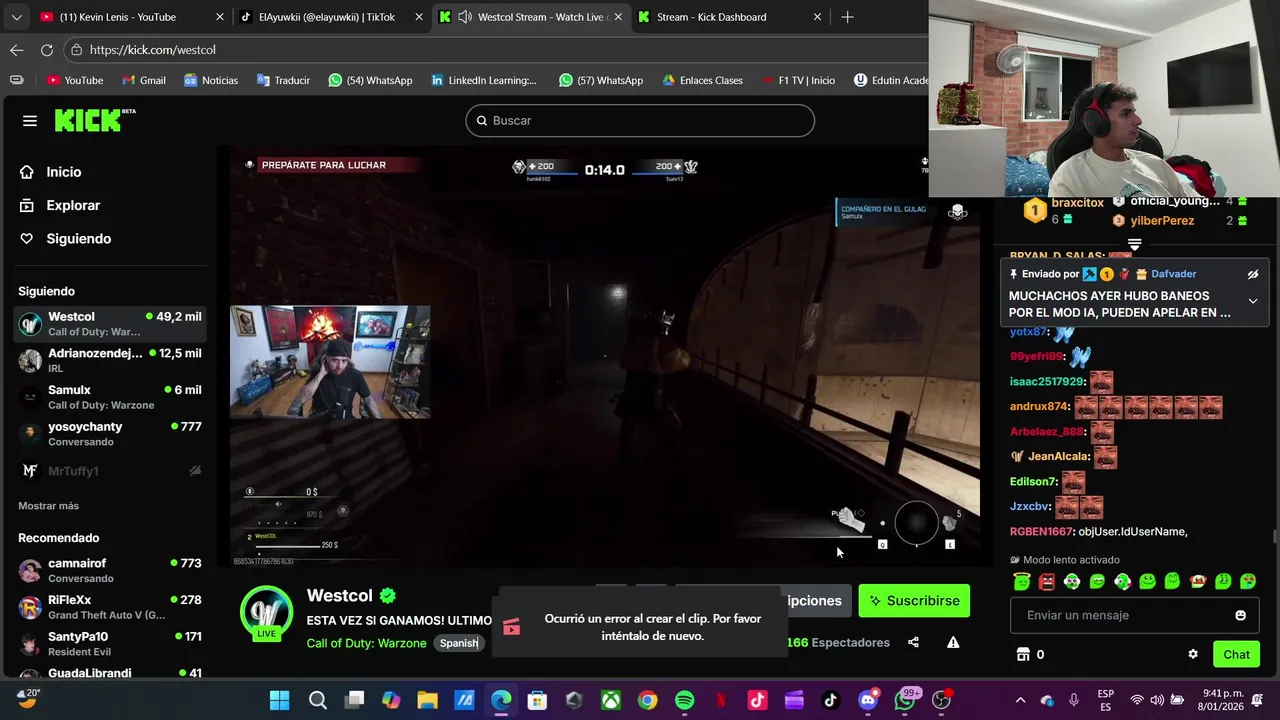Close the Westcol Stream browser tab
This screenshot has height=720, width=1280.
pos(618,17)
